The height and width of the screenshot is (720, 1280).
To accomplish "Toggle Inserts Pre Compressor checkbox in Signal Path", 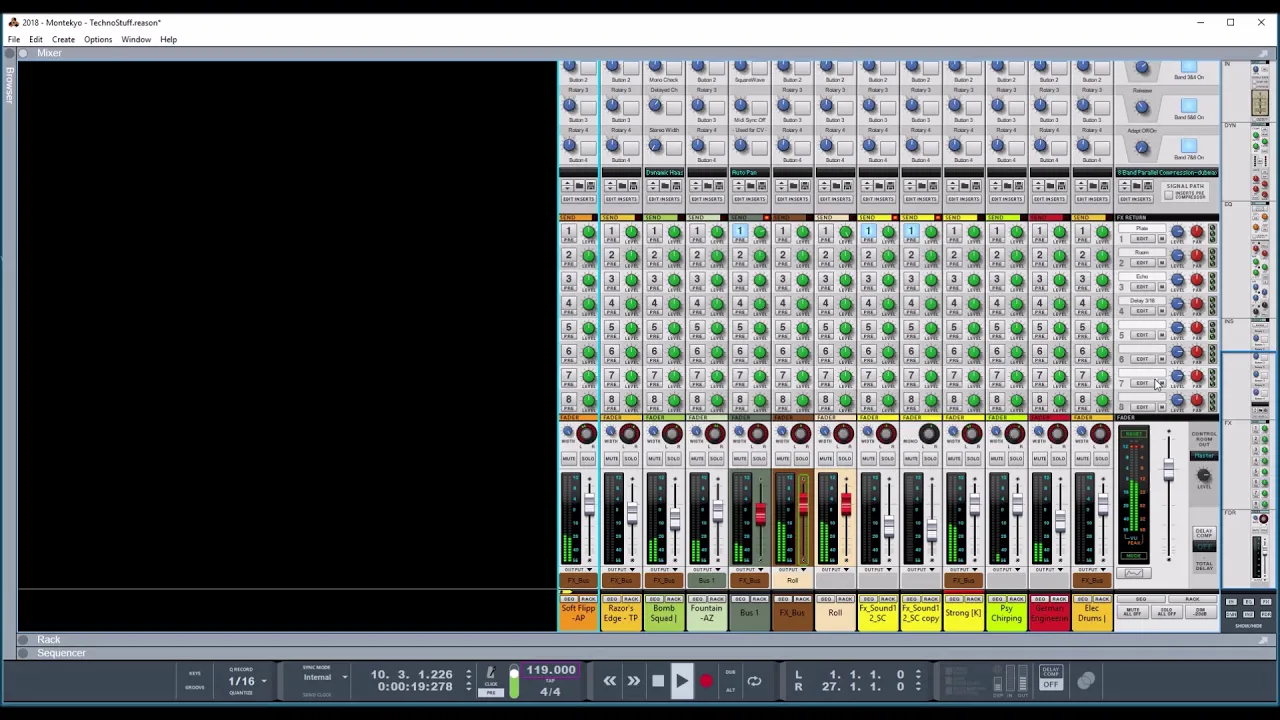I will click(1168, 195).
